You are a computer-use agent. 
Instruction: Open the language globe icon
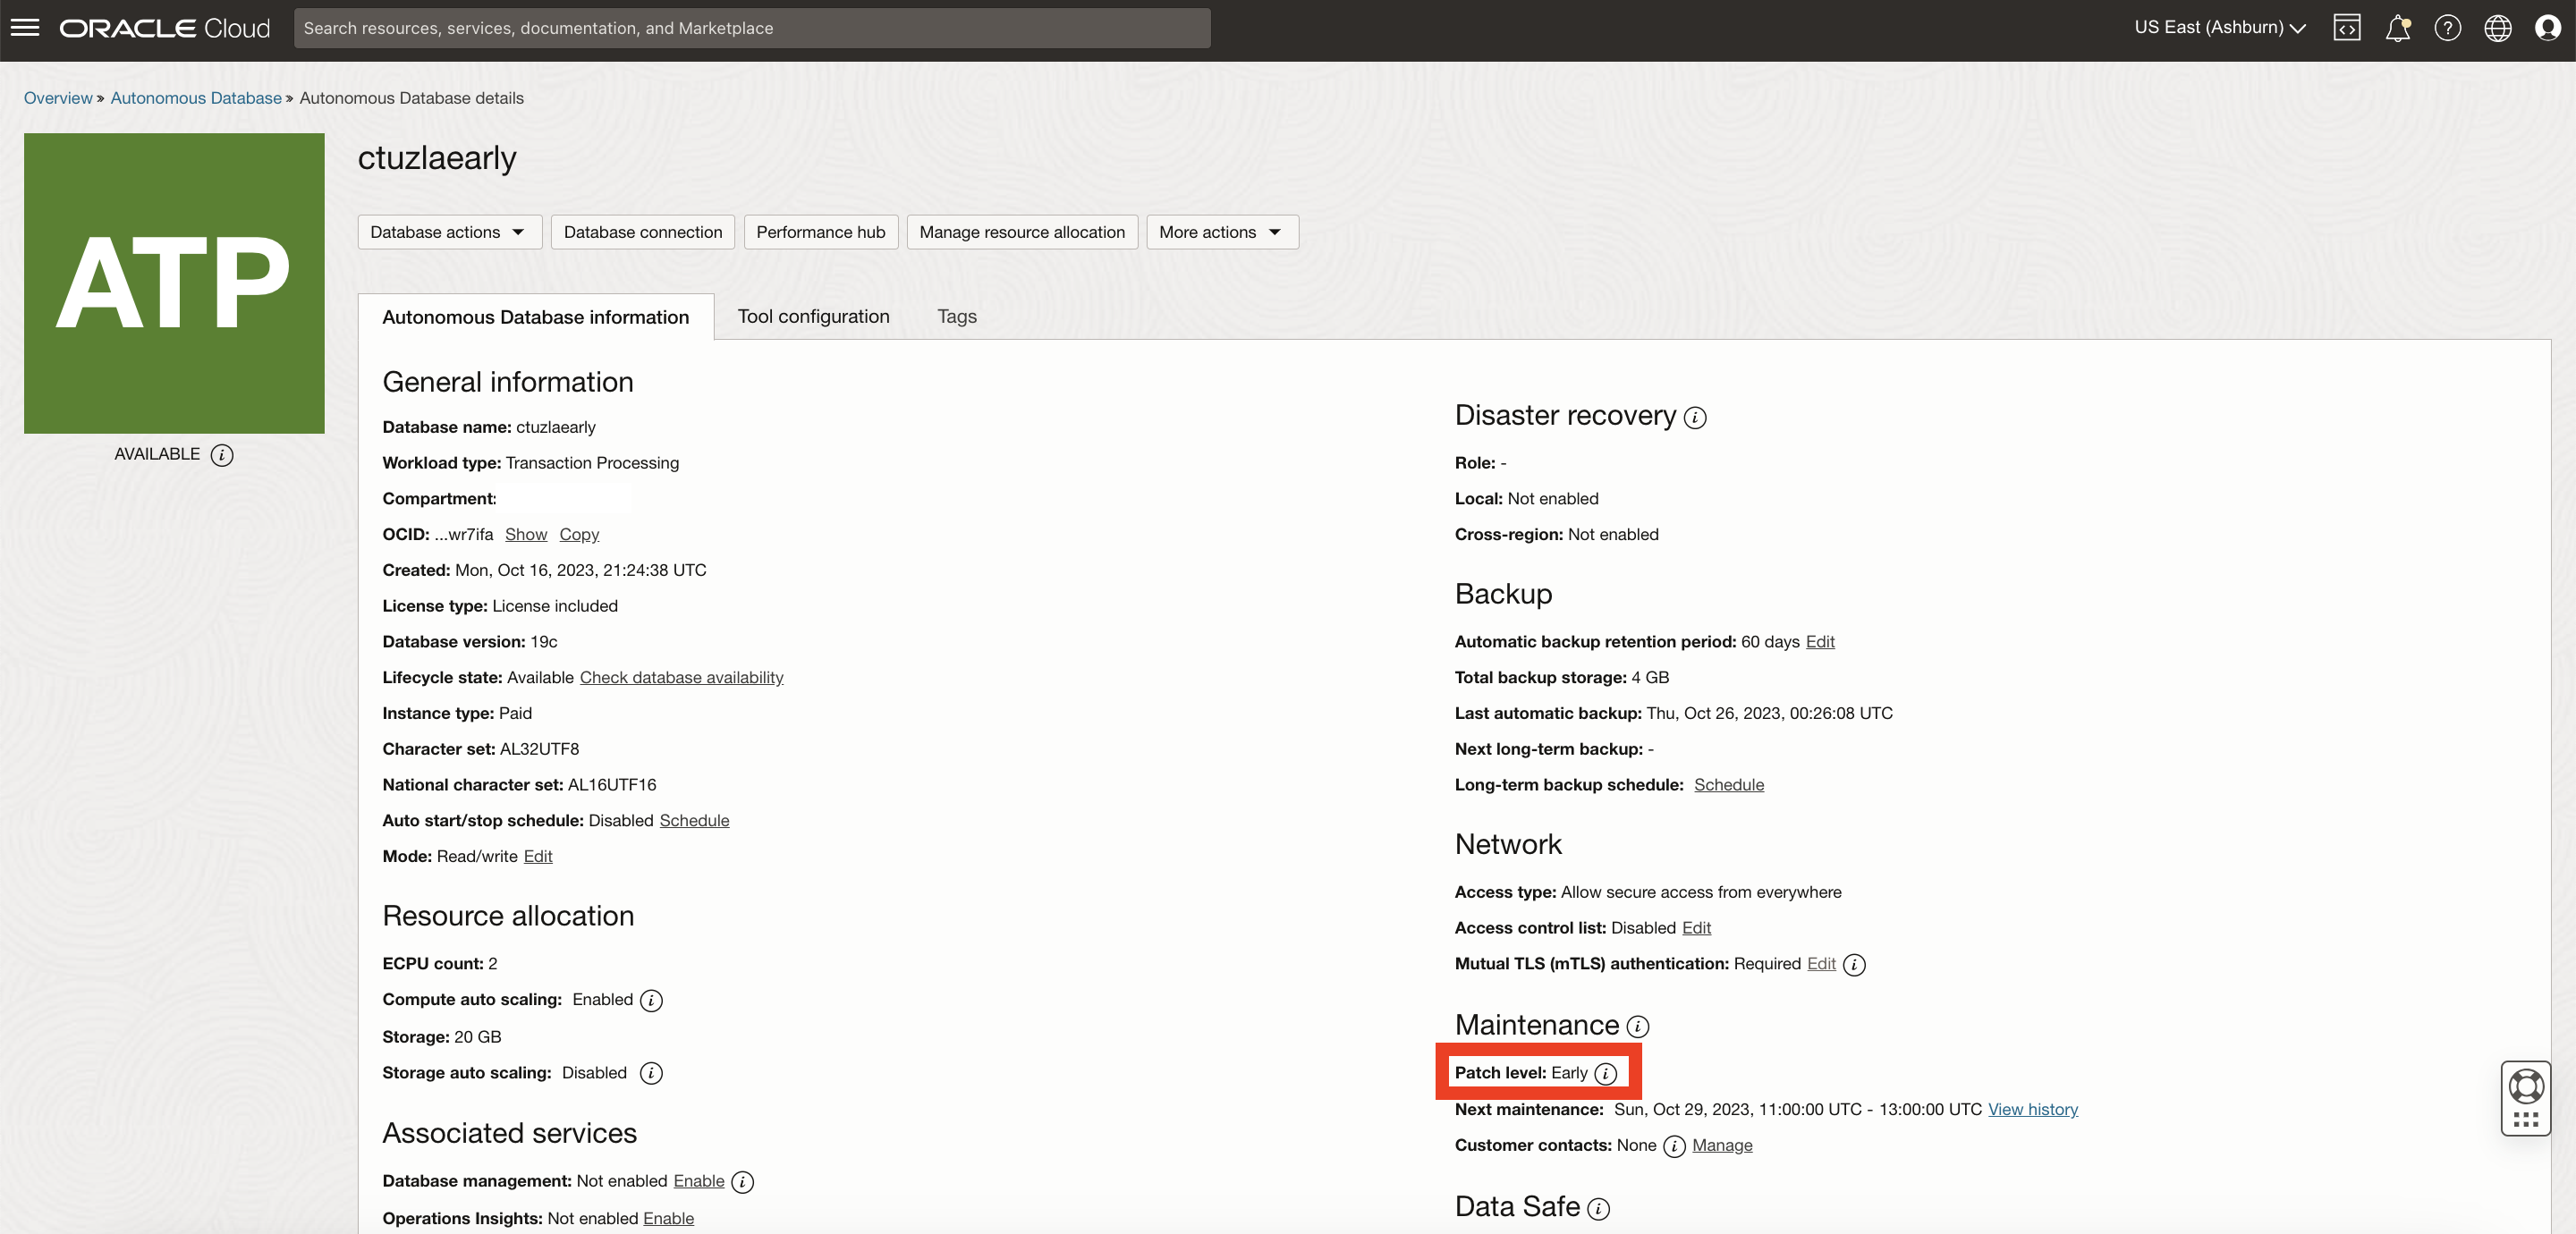tap(2497, 27)
